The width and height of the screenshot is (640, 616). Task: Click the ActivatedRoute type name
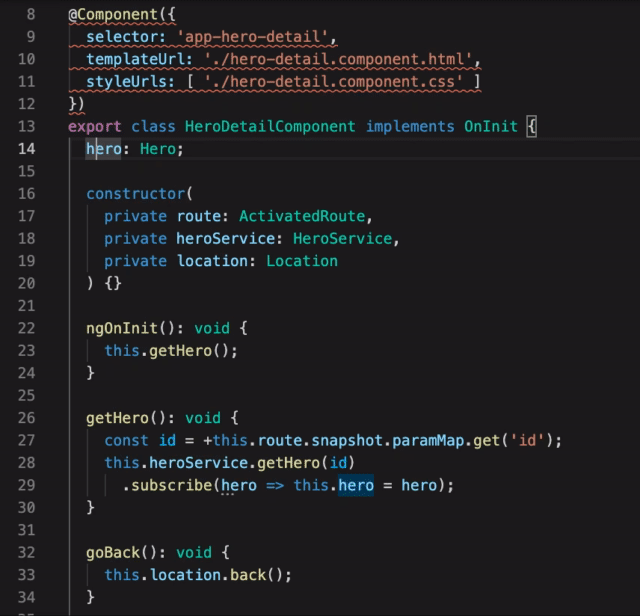(302, 216)
